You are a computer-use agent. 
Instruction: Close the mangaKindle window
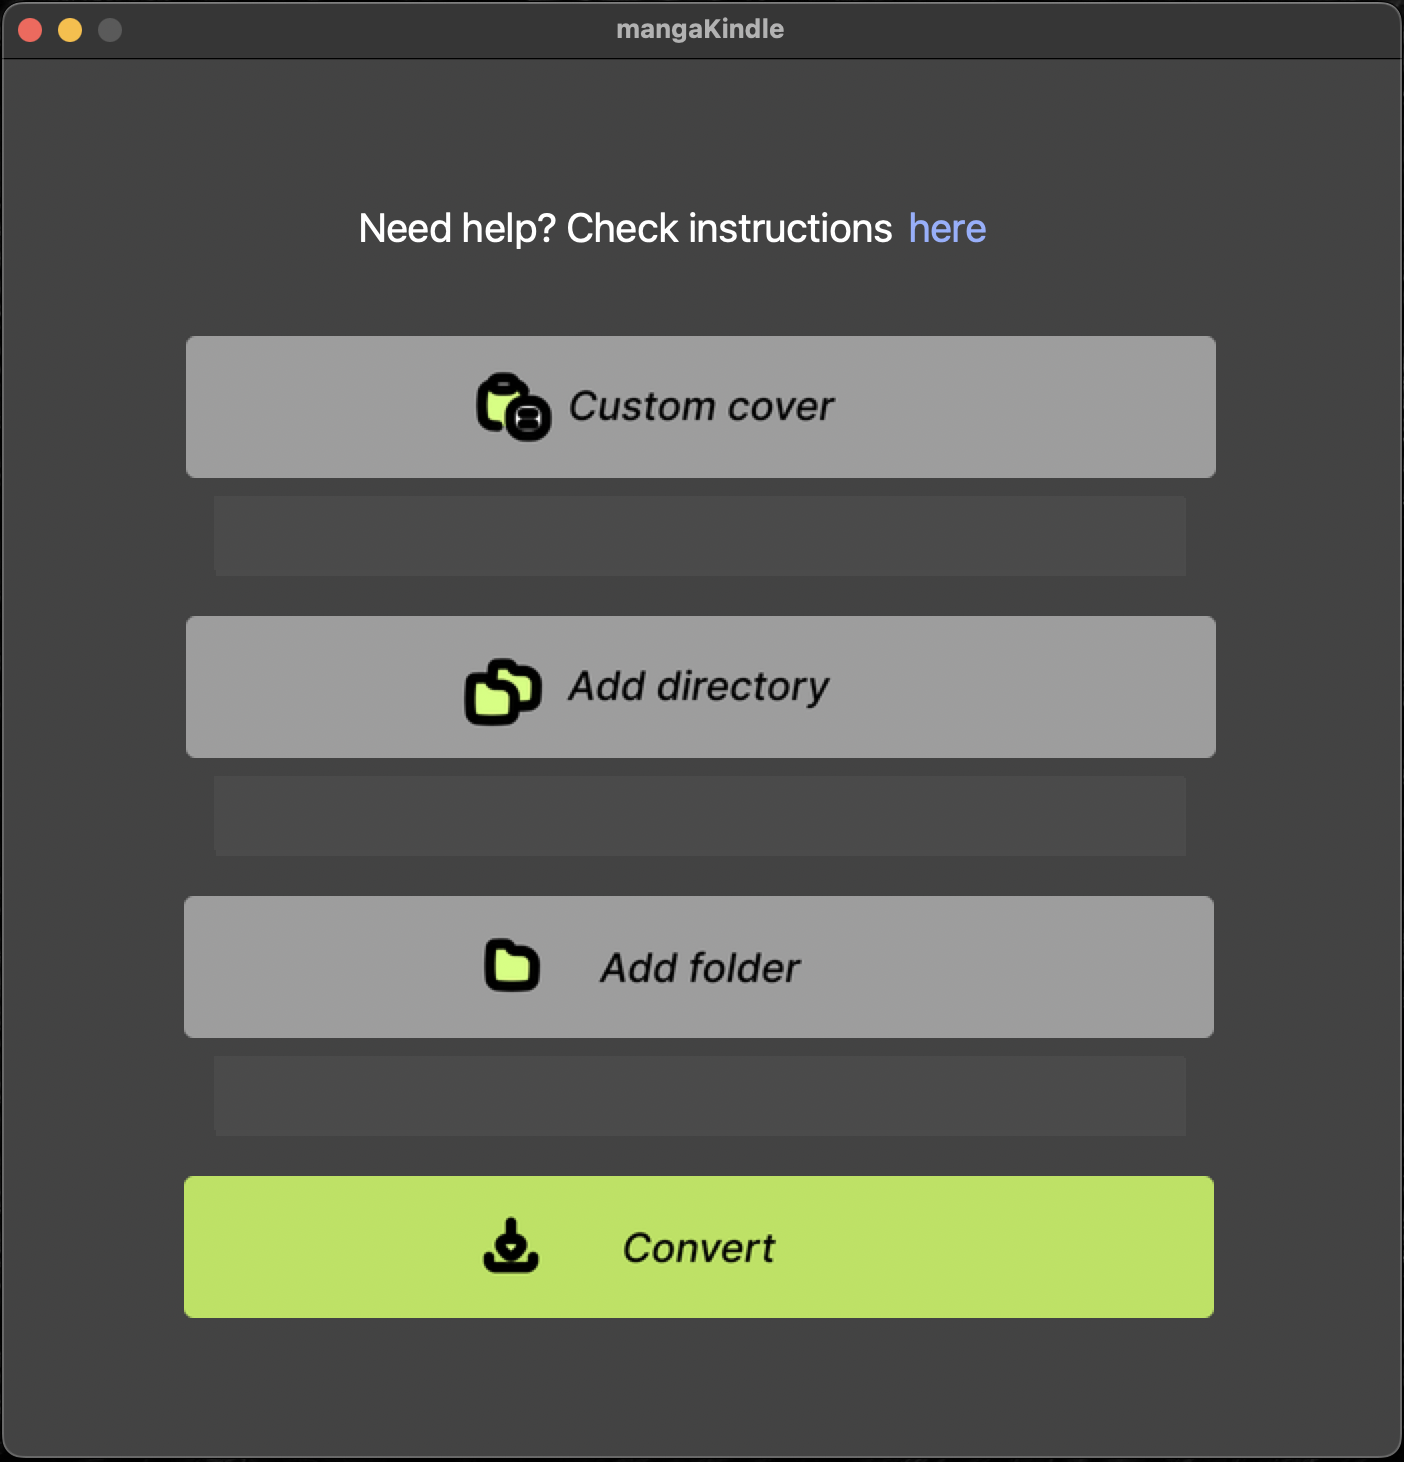30,30
